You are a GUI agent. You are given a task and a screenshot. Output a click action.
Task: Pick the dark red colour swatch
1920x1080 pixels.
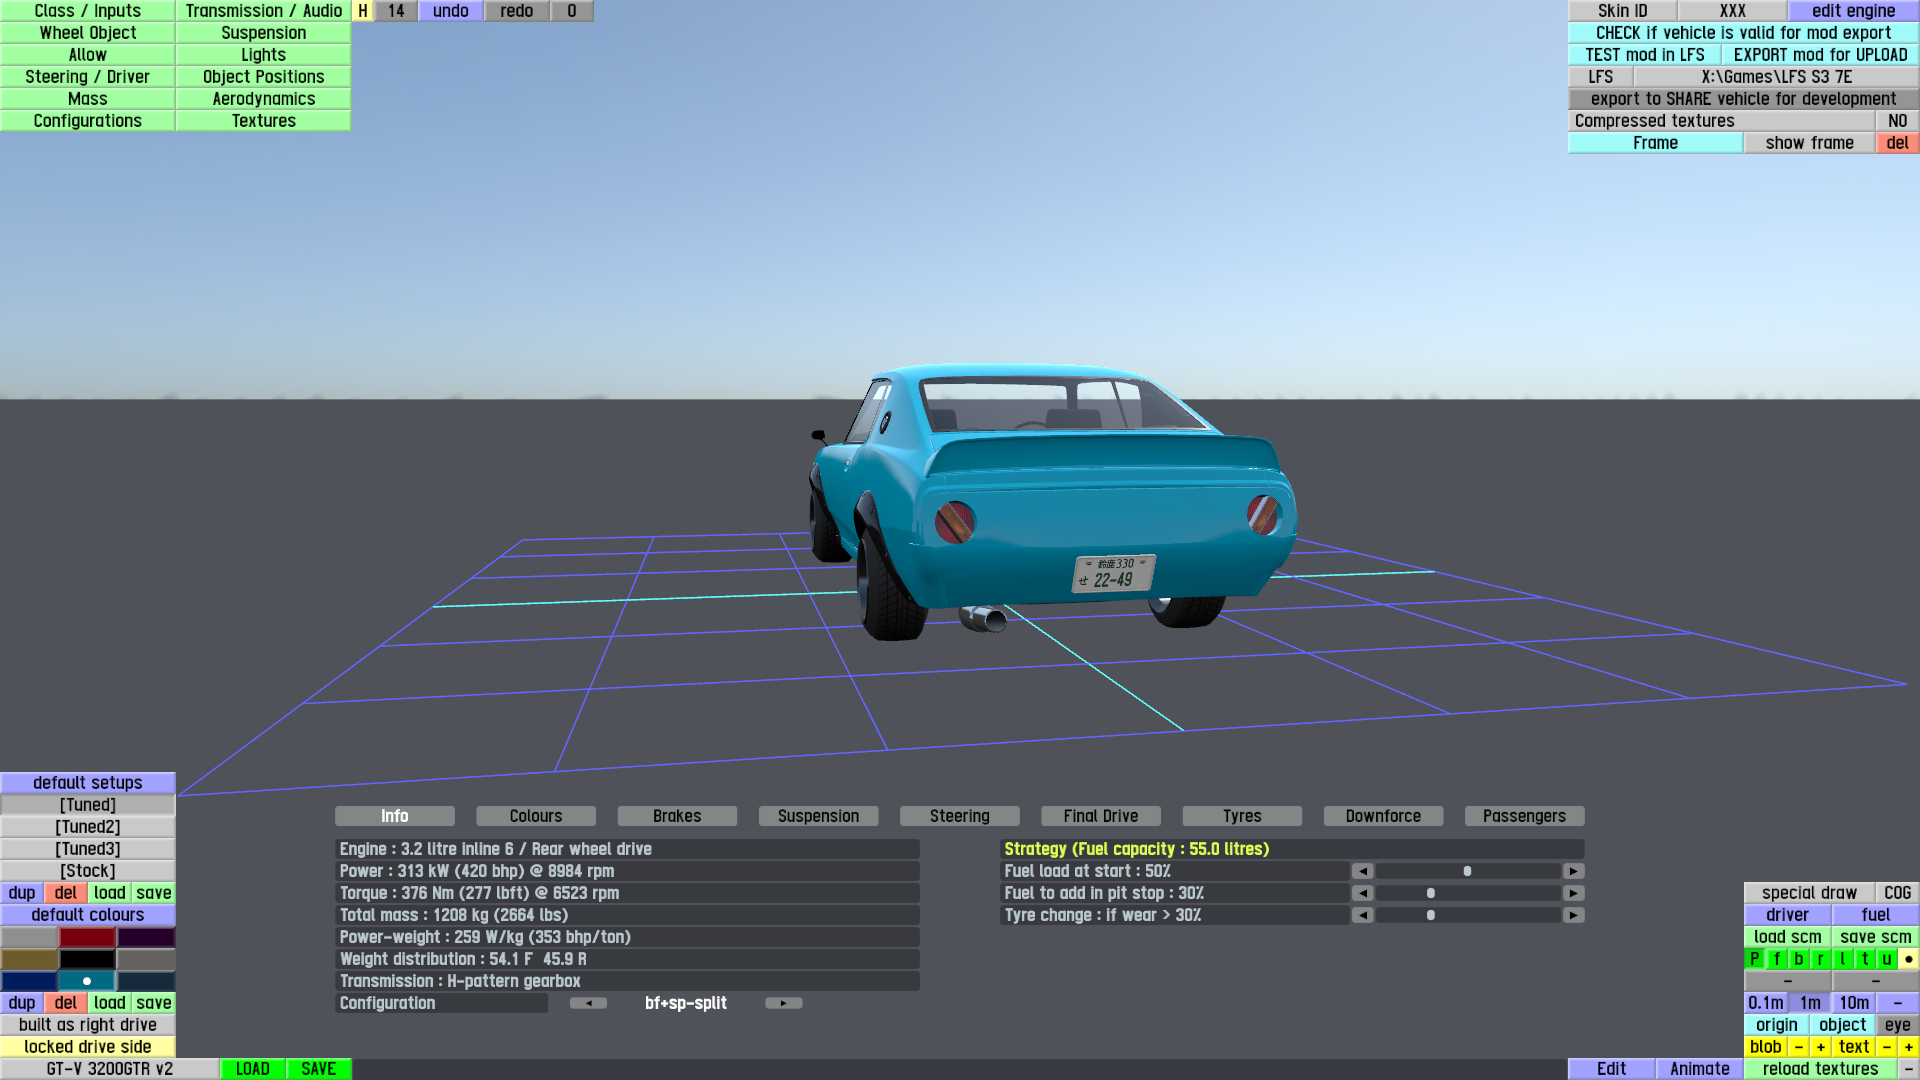[x=88, y=937]
